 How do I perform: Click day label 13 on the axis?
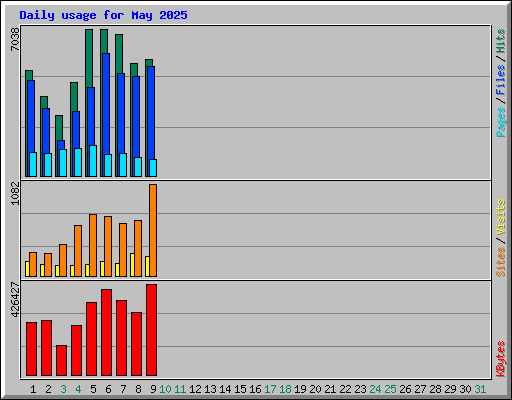coord(210,389)
